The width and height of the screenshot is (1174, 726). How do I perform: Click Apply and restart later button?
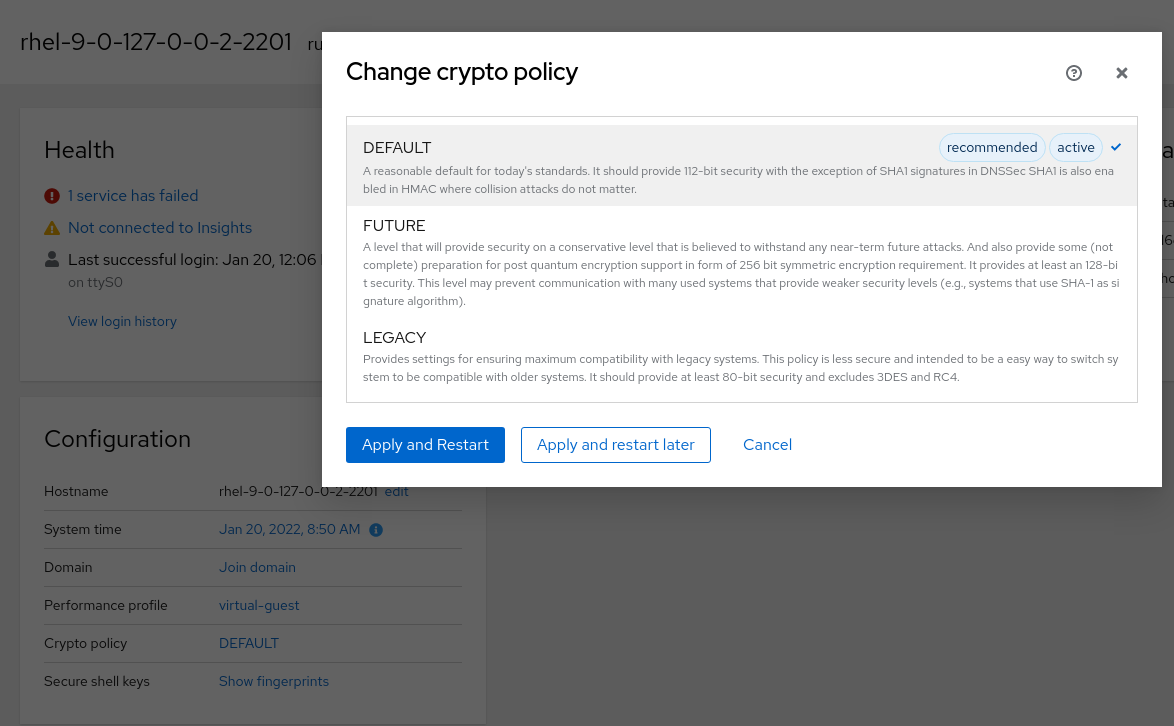pyautogui.click(x=615, y=445)
